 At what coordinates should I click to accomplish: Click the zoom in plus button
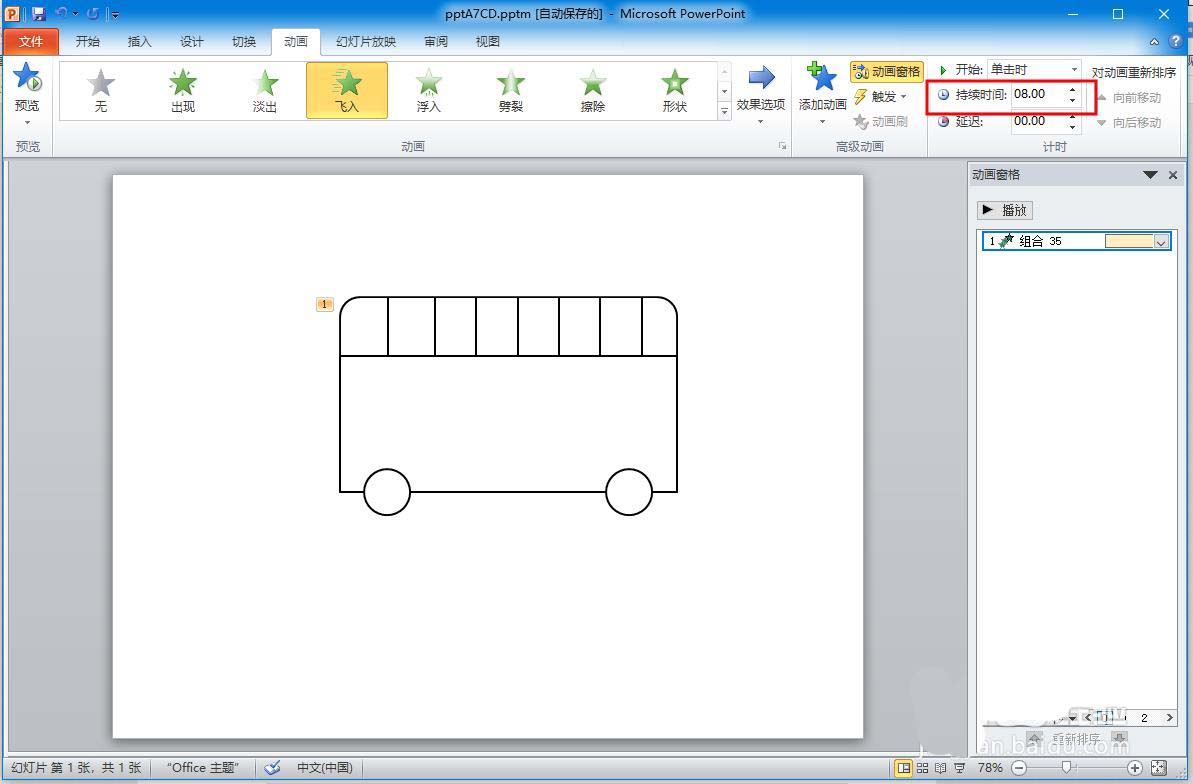pos(1134,768)
